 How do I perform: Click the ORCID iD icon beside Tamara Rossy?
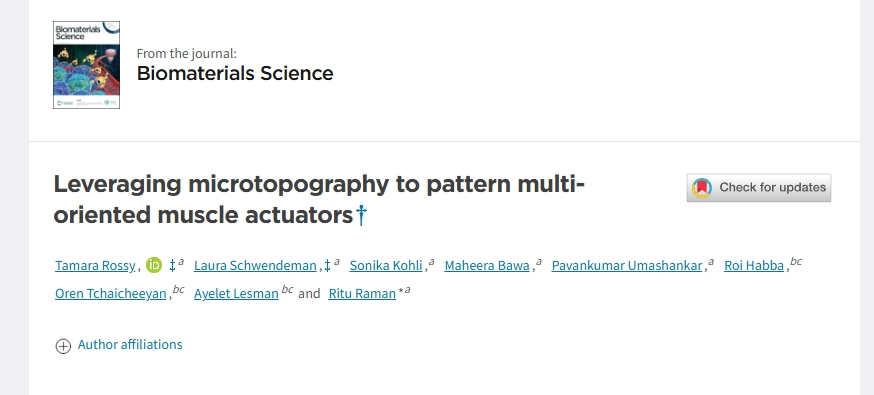(154, 265)
